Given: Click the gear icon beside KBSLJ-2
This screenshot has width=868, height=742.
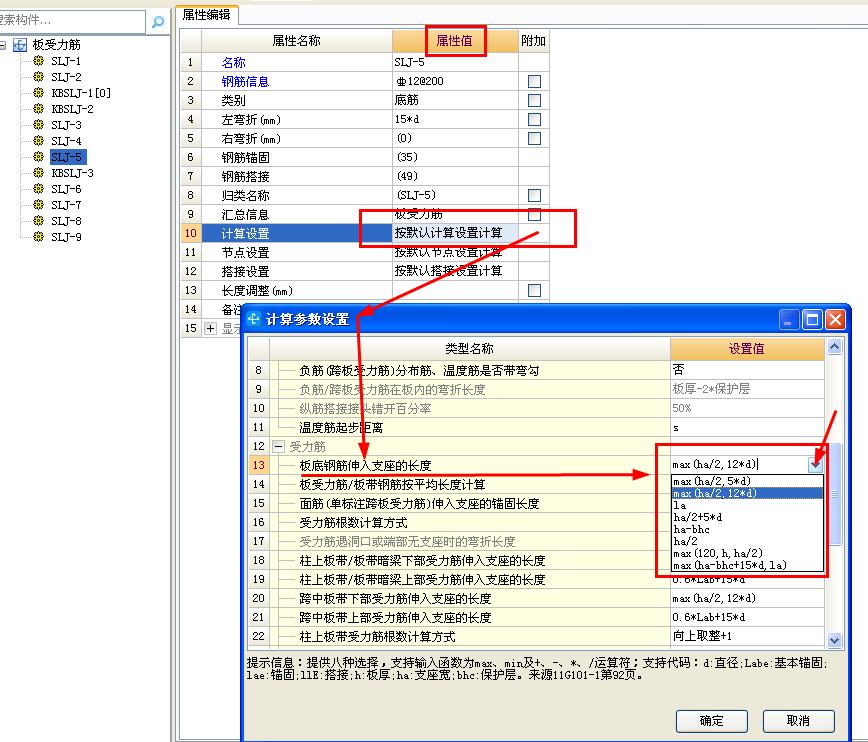Looking at the screenshot, I should (38, 109).
